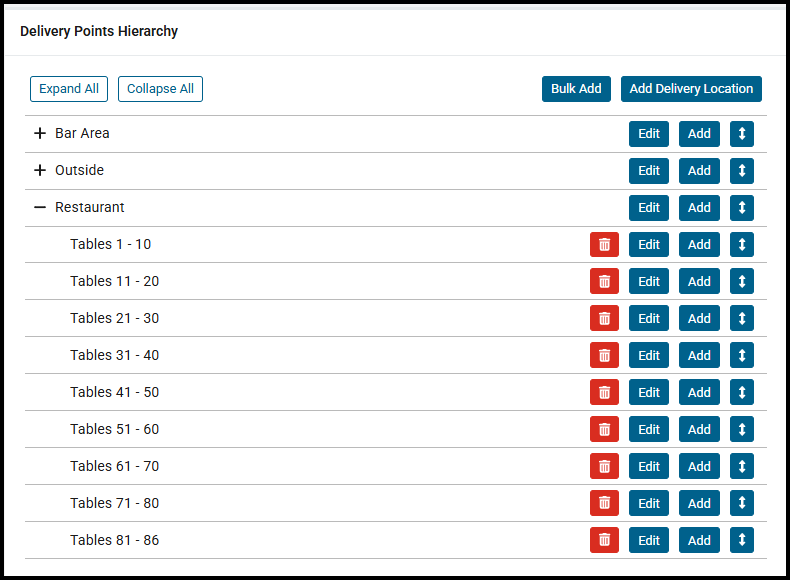This screenshot has height=580, width=790.
Task: Add a child under Tables 51 - 60
Action: 699,430
